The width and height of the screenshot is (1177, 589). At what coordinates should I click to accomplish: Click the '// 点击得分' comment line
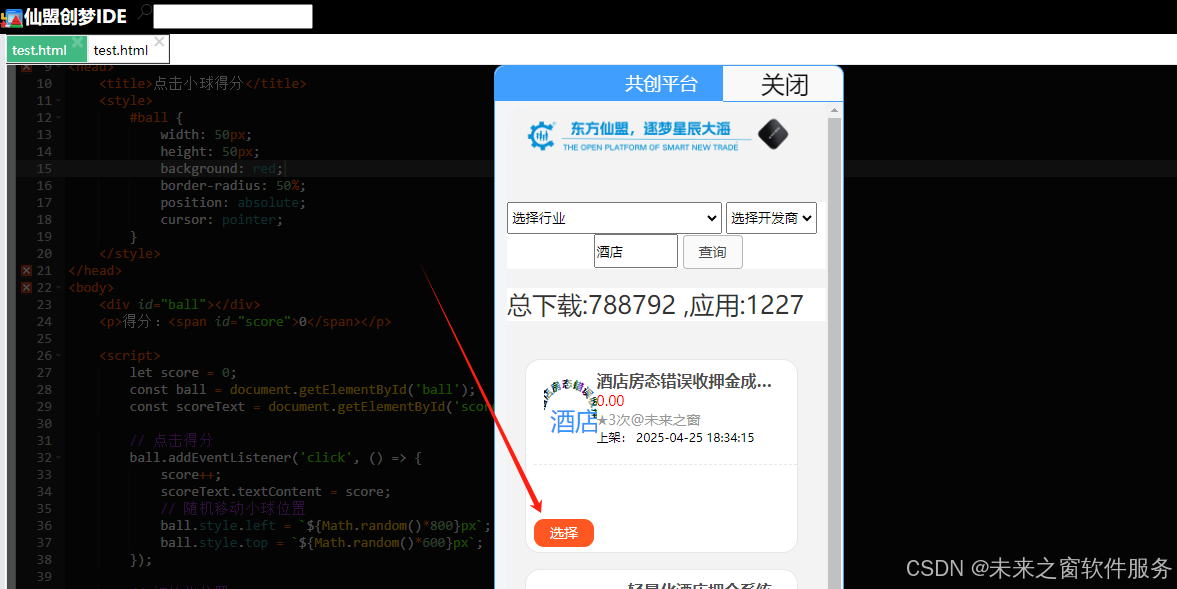click(x=172, y=440)
